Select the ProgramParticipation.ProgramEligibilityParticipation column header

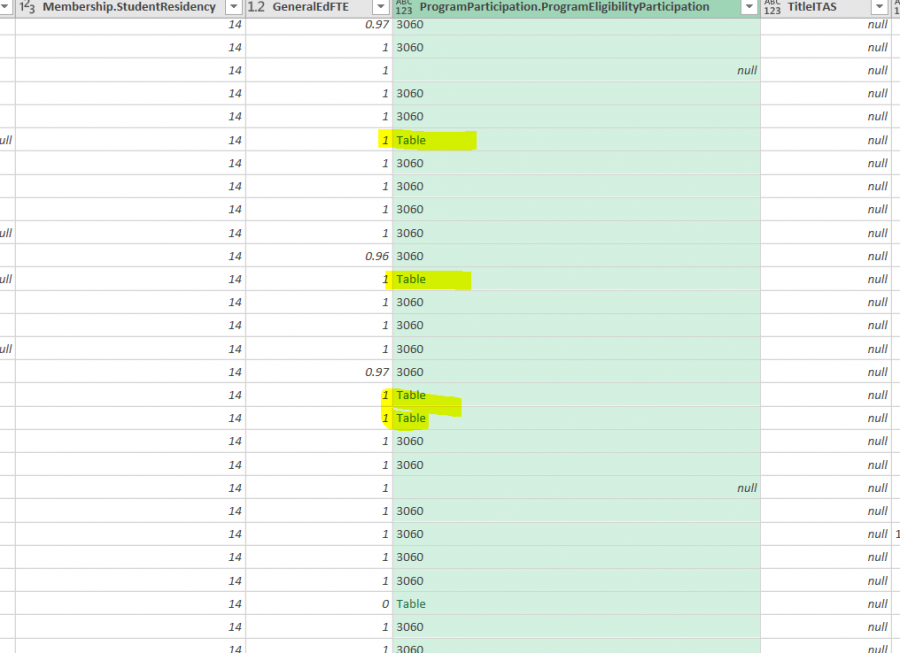(576, 7)
